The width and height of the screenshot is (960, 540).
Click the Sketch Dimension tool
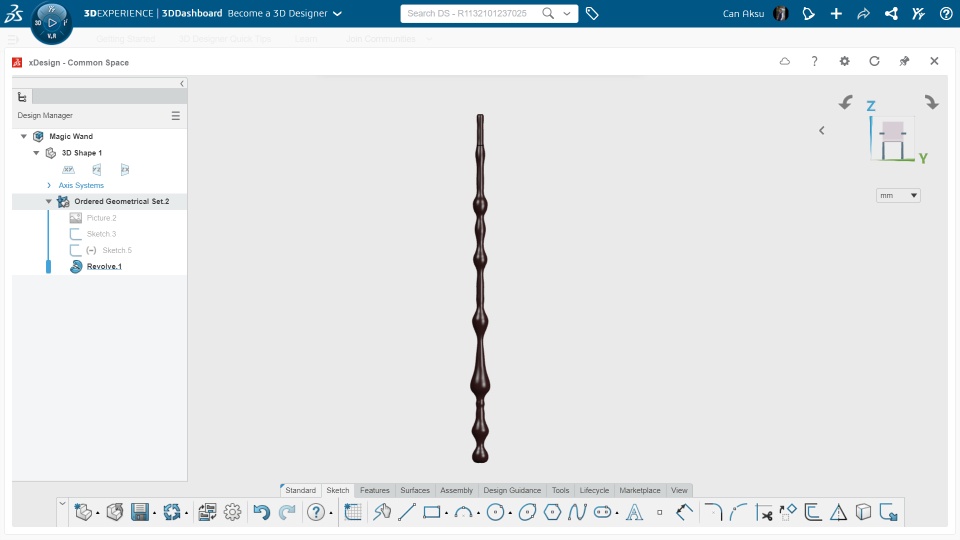[684, 512]
